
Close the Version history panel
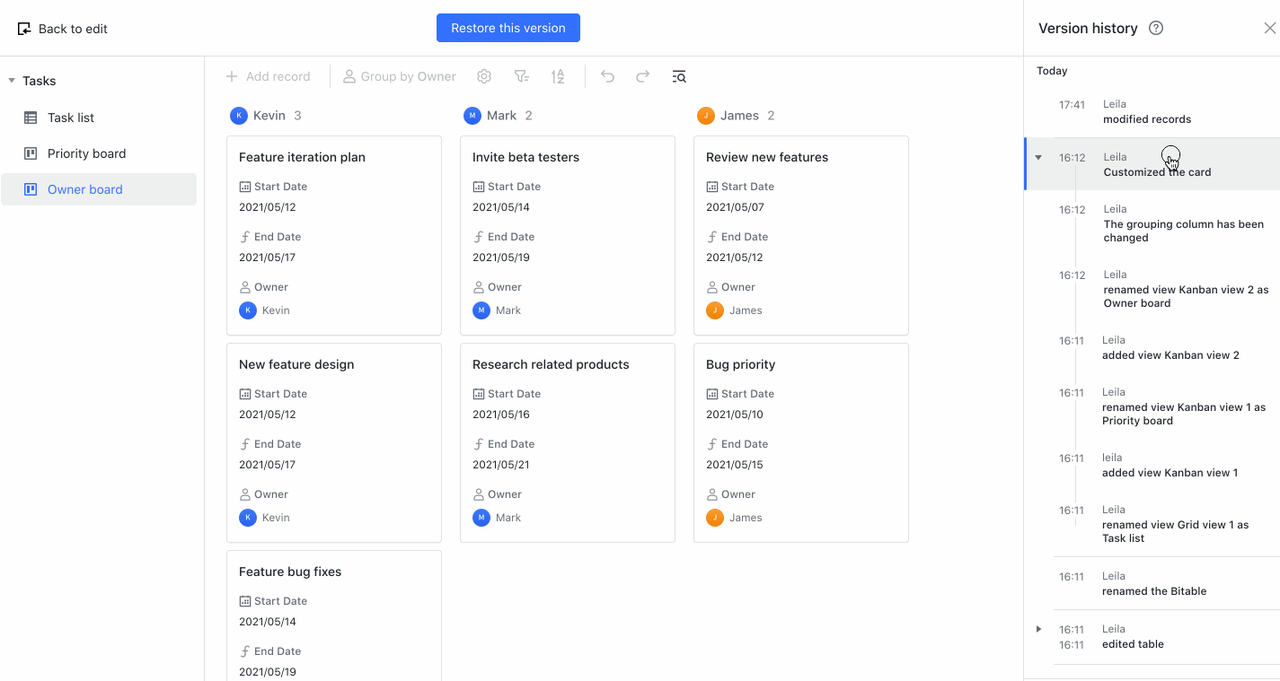[1269, 28]
